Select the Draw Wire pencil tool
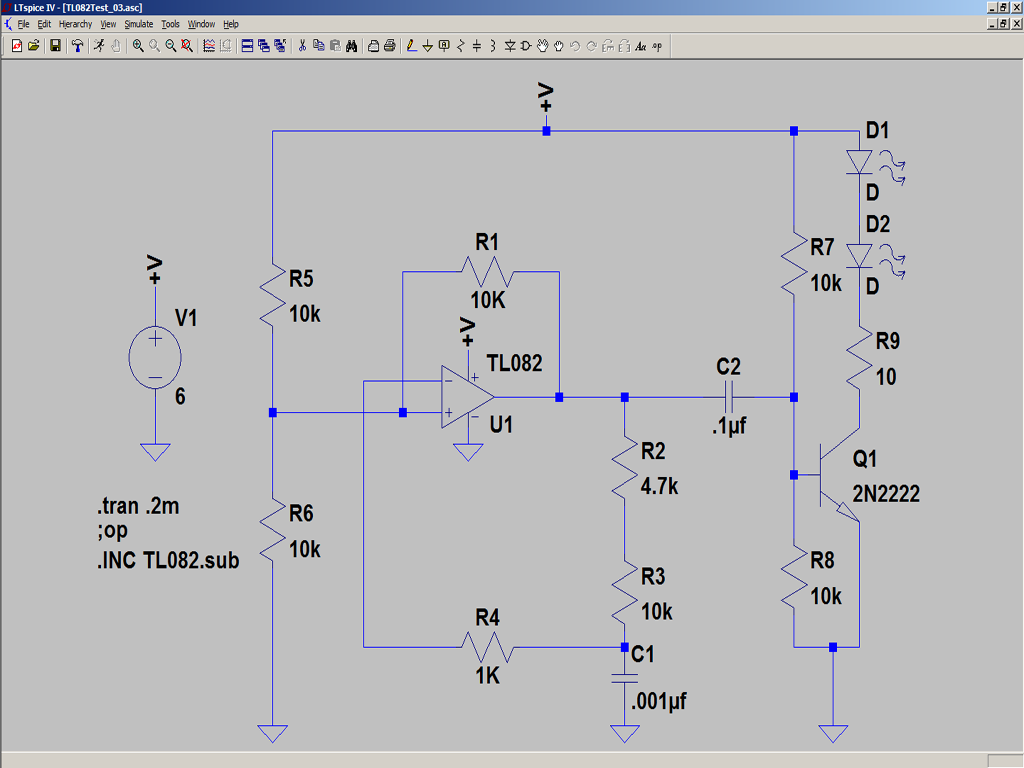The height and width of the screenshot is (768, 1024). tap(411, 46)
